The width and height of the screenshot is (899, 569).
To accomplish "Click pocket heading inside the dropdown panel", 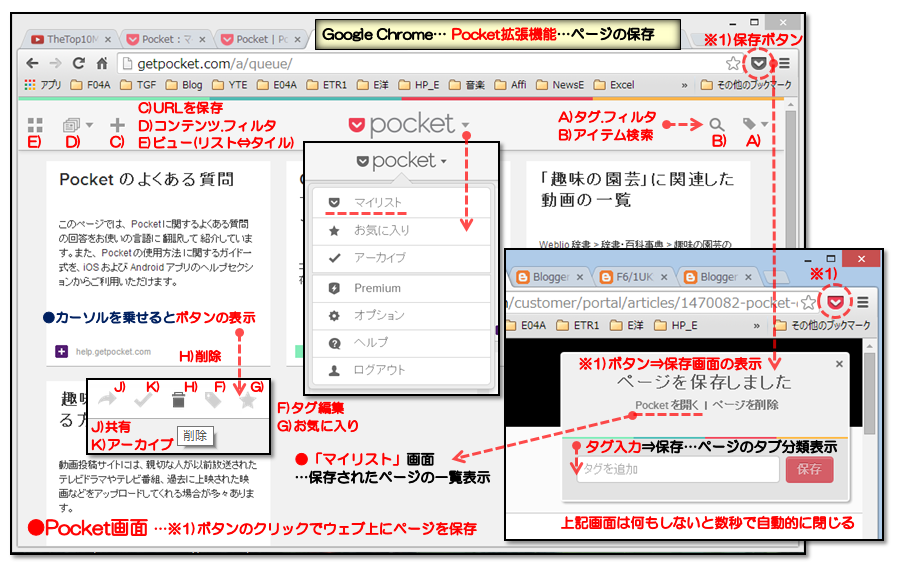I will point(401,161).
